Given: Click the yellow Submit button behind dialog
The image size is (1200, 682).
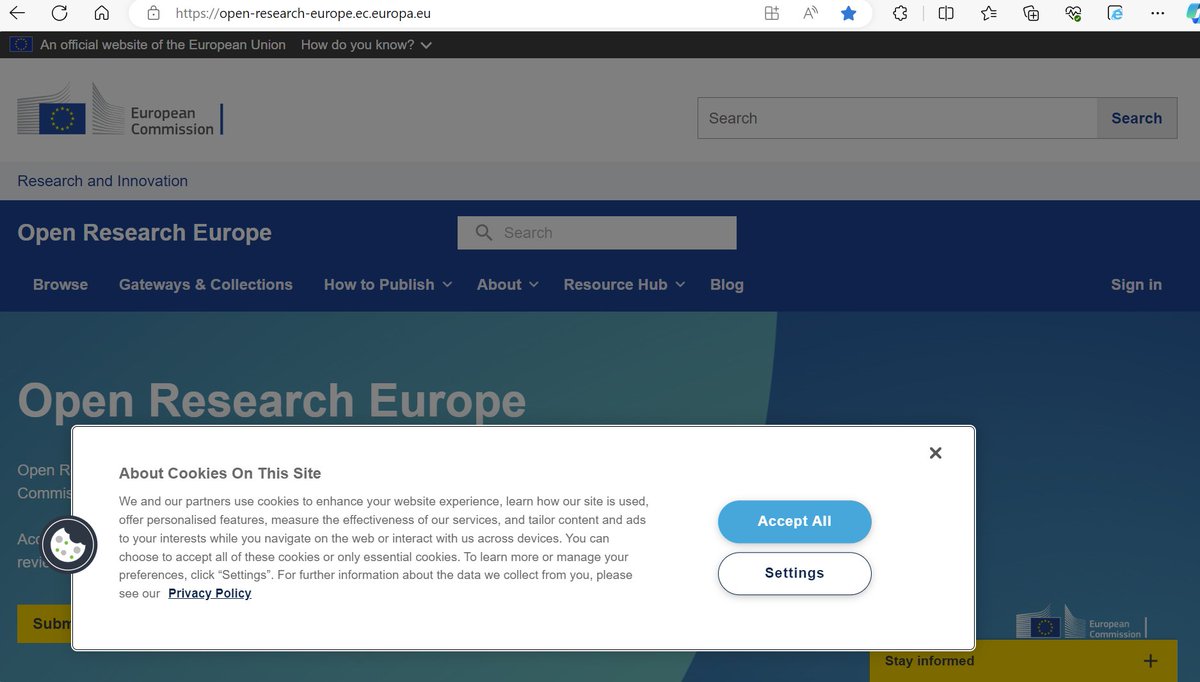Looking at the screenshot, I should pos(44,624).
